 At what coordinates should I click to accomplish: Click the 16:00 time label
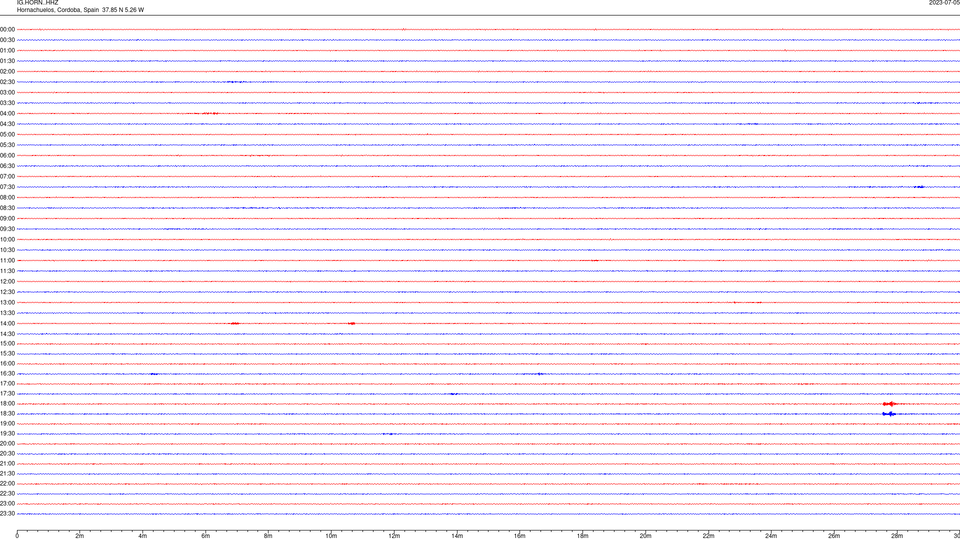(7, 364)
